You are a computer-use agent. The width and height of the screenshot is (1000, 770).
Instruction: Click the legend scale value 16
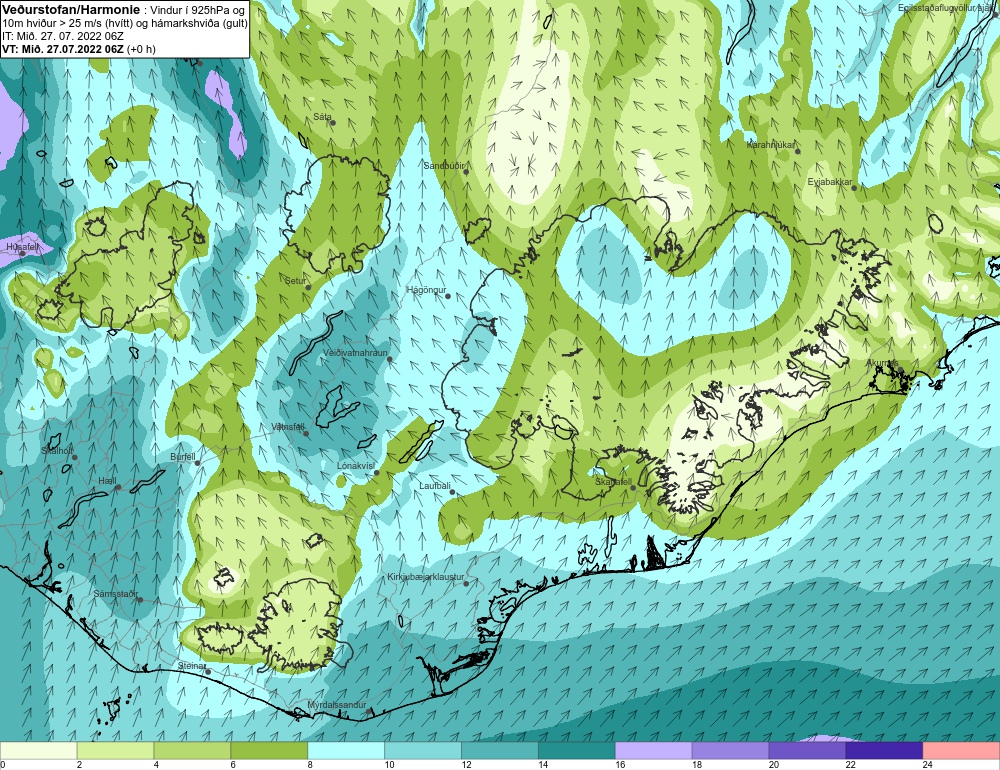(620, 764)
